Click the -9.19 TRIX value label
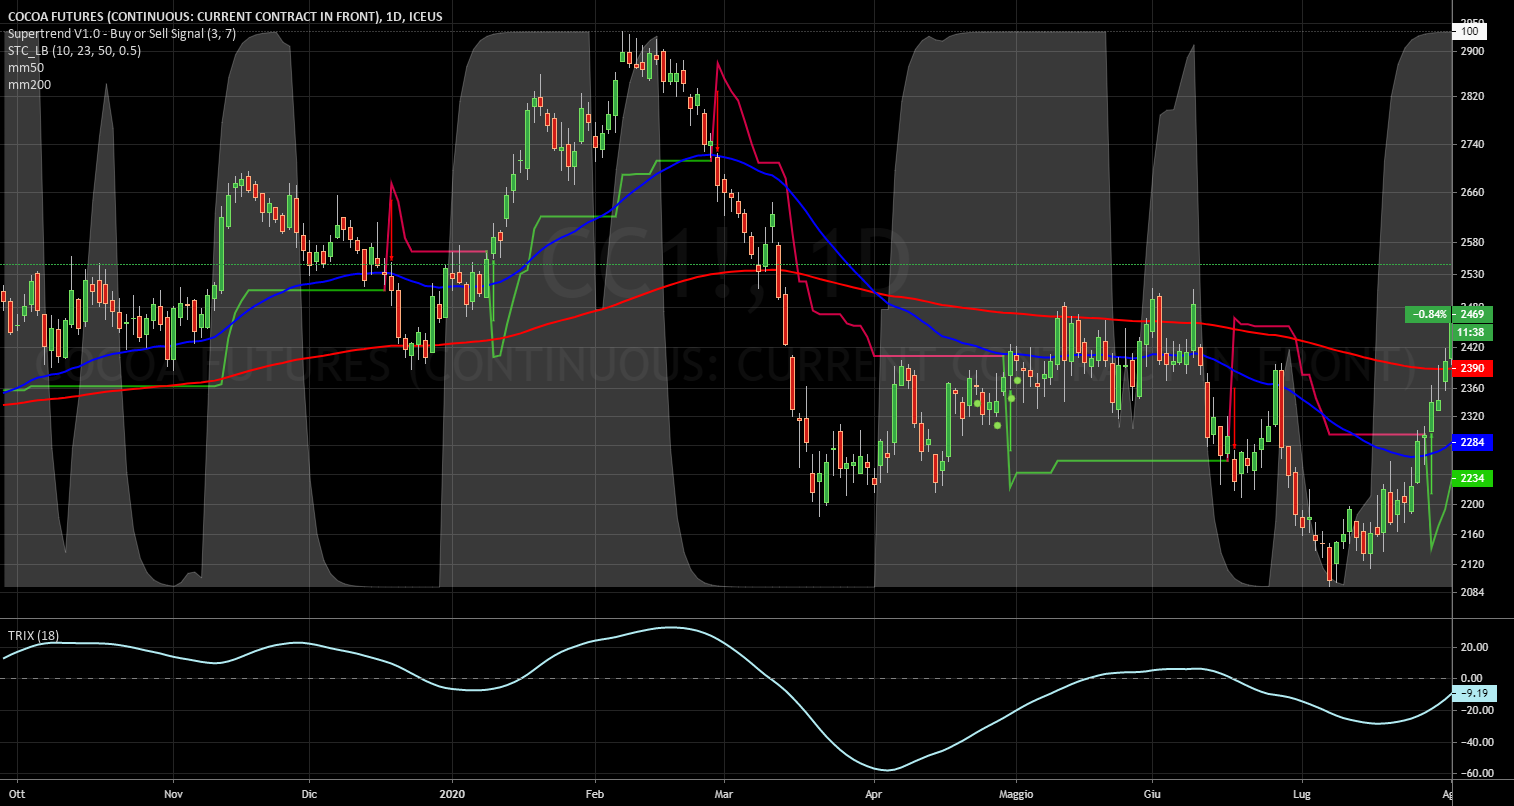Viewport: 1514px width, 806px height. (1476, 693)
